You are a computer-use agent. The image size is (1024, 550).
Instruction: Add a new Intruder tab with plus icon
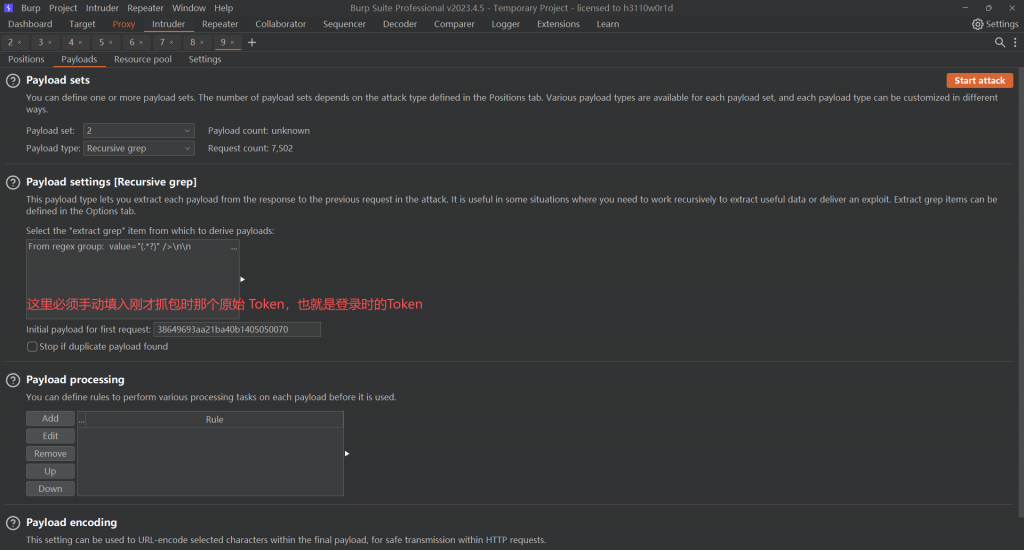[252, 42]
